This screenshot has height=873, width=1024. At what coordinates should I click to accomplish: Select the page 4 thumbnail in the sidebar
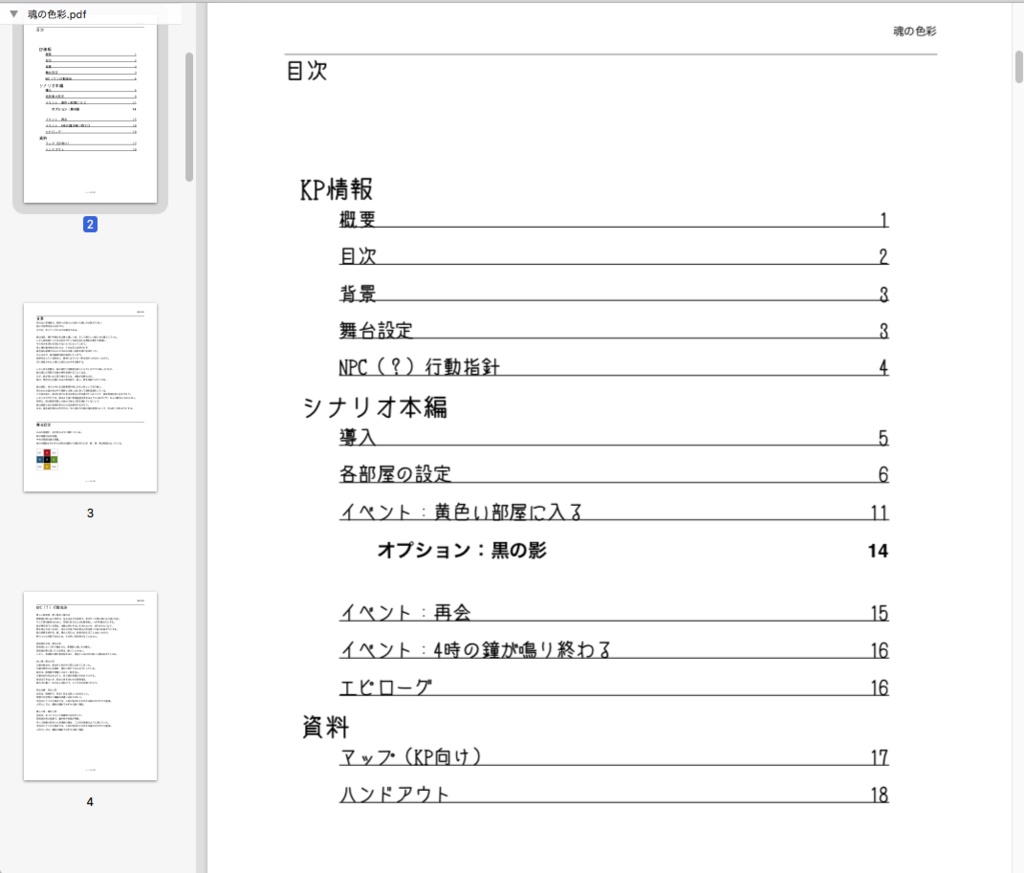tap(90, 682)
